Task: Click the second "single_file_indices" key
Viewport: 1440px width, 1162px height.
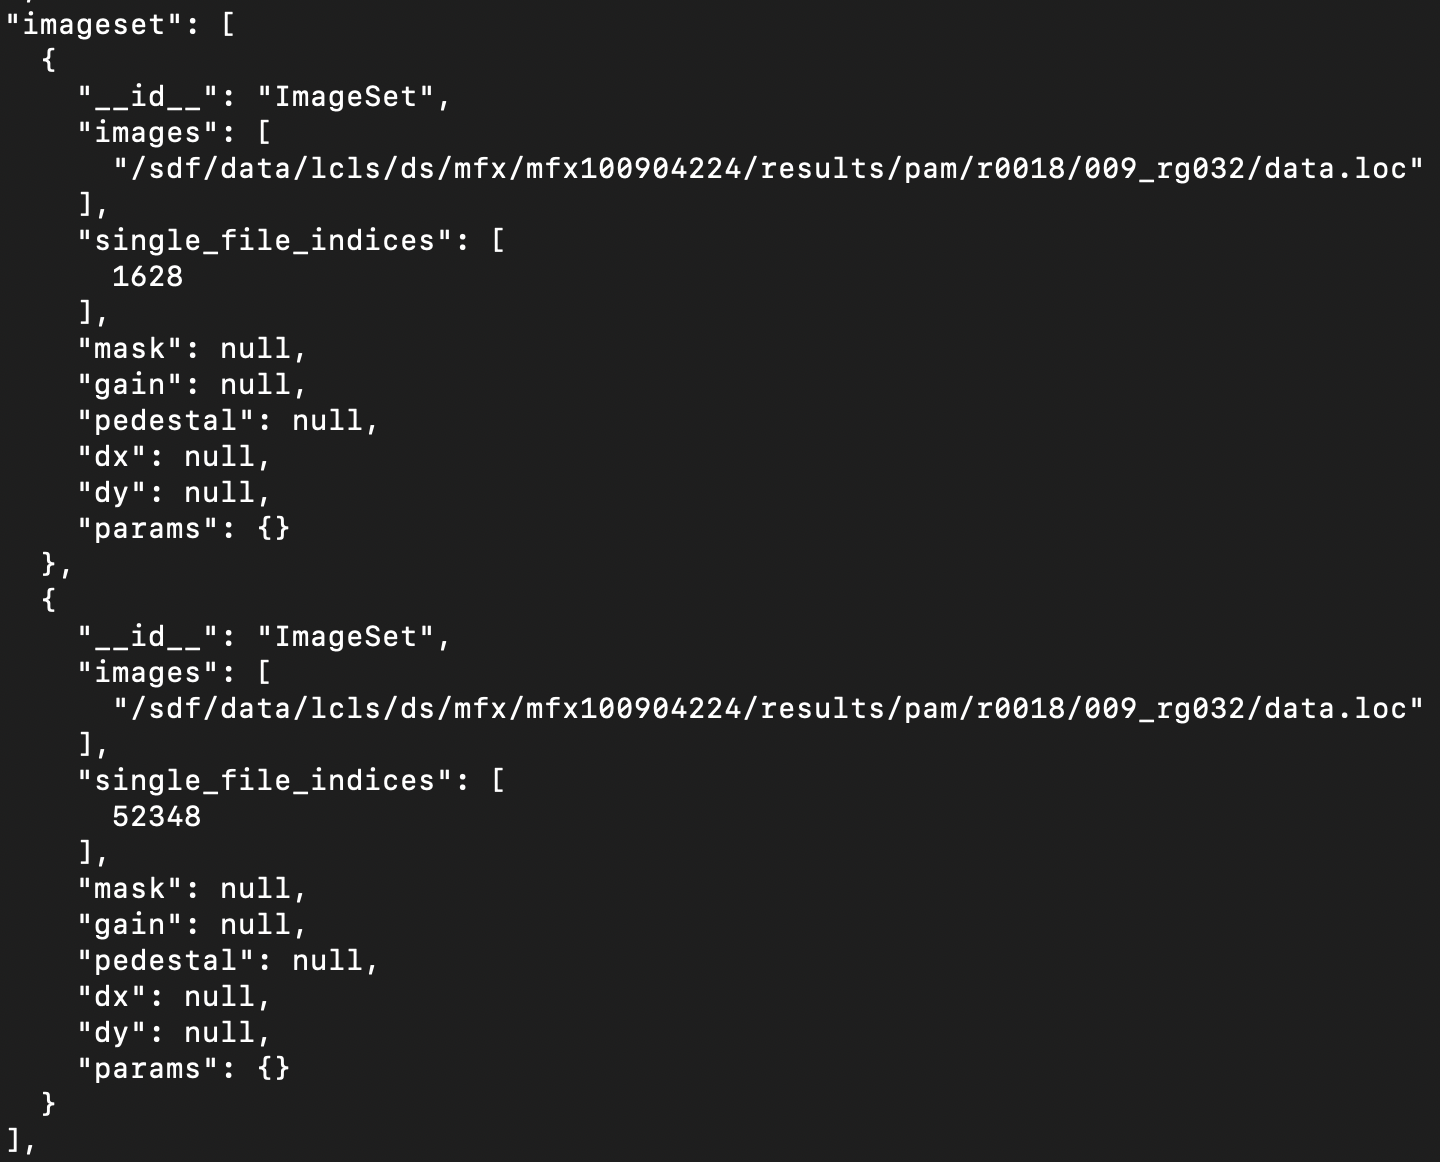Action: 265,780
